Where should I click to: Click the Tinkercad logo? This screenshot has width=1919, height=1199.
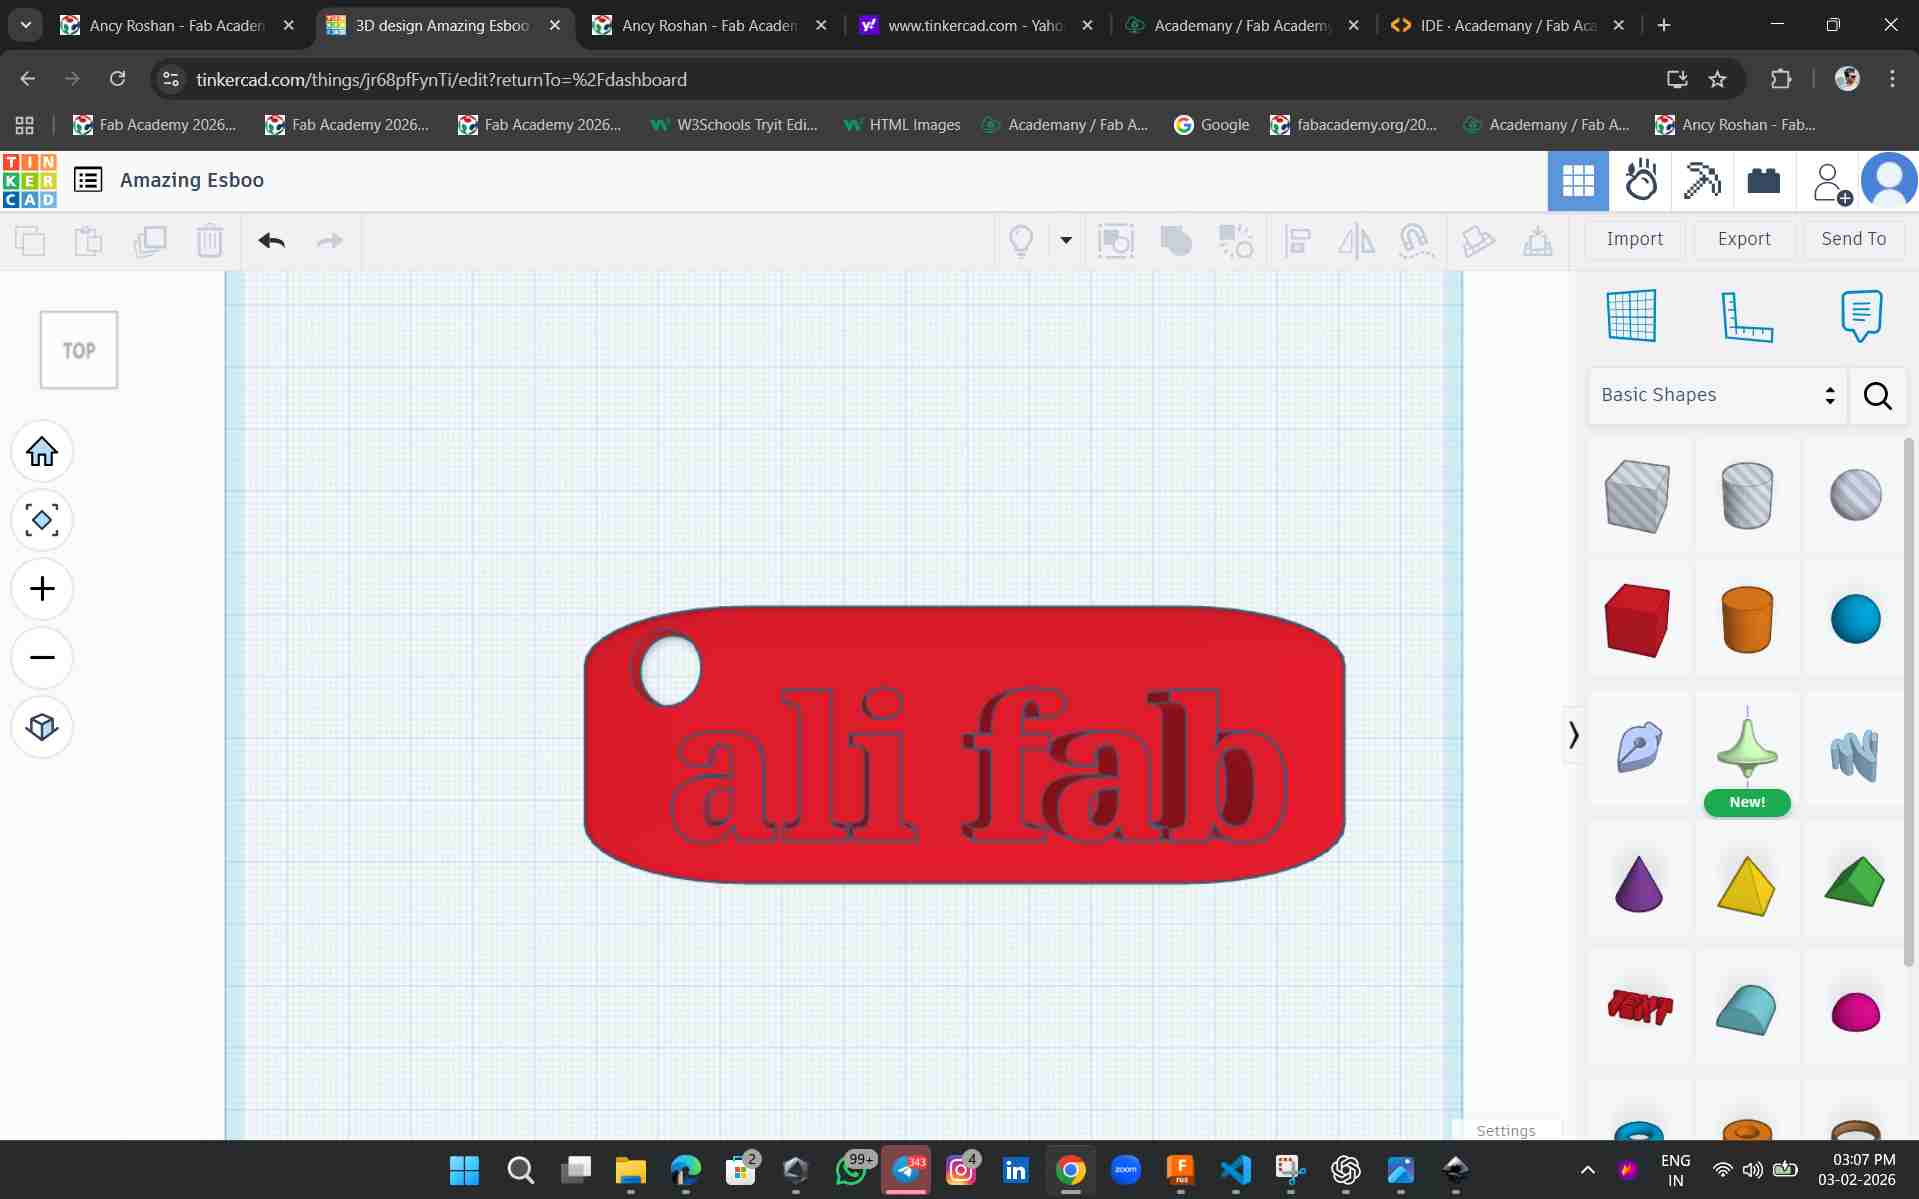coord(30,180)
